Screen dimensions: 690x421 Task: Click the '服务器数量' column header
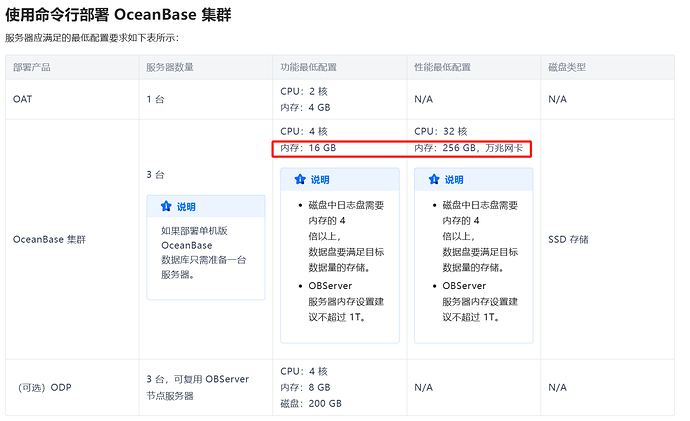click(x=170, y=67)
